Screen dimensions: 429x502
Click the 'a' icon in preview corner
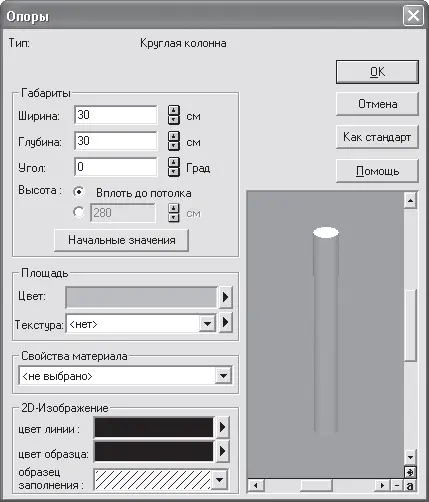410,485
